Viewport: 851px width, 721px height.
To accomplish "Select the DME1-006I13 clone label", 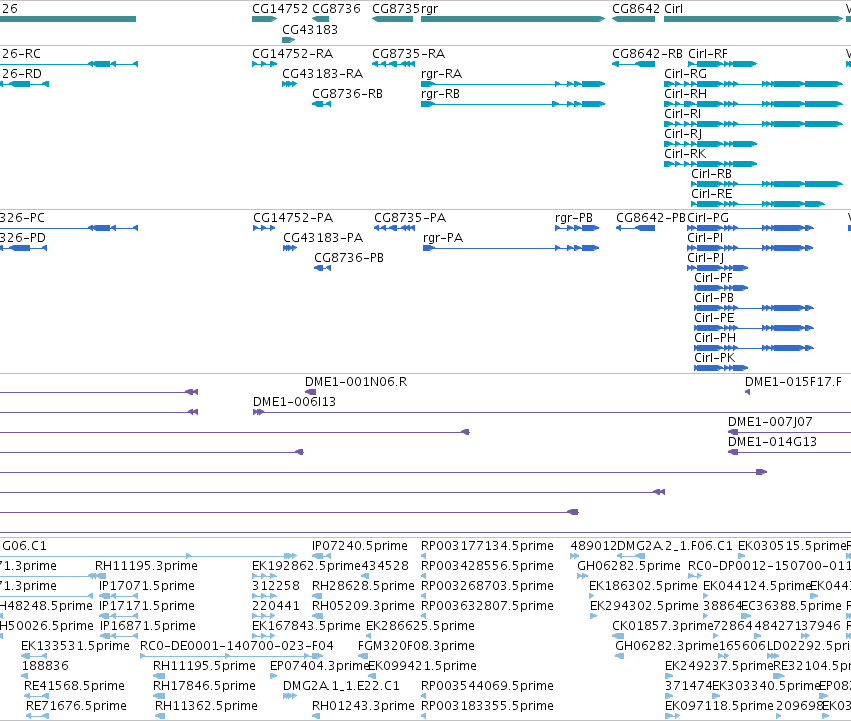I will tap(294, 403).
